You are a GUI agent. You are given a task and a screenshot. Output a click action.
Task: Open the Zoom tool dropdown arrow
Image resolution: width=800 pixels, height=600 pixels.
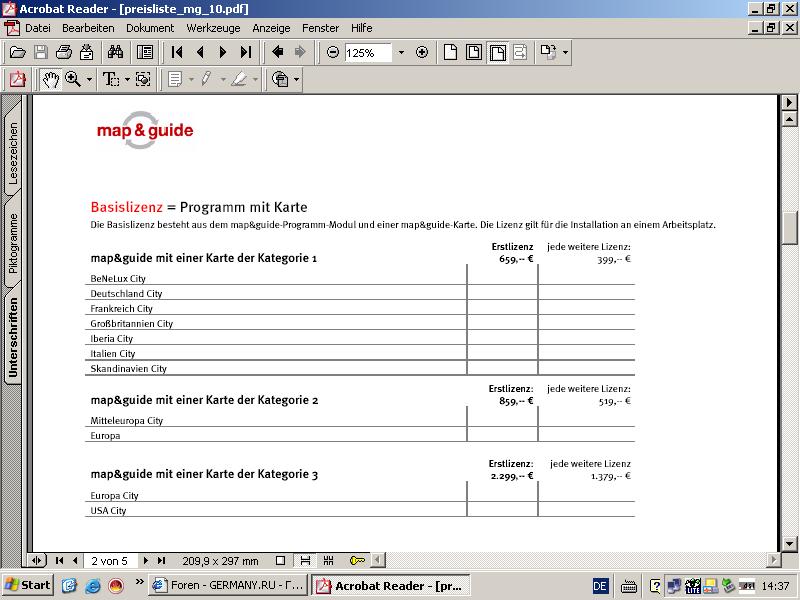click(x=89, y=80)
